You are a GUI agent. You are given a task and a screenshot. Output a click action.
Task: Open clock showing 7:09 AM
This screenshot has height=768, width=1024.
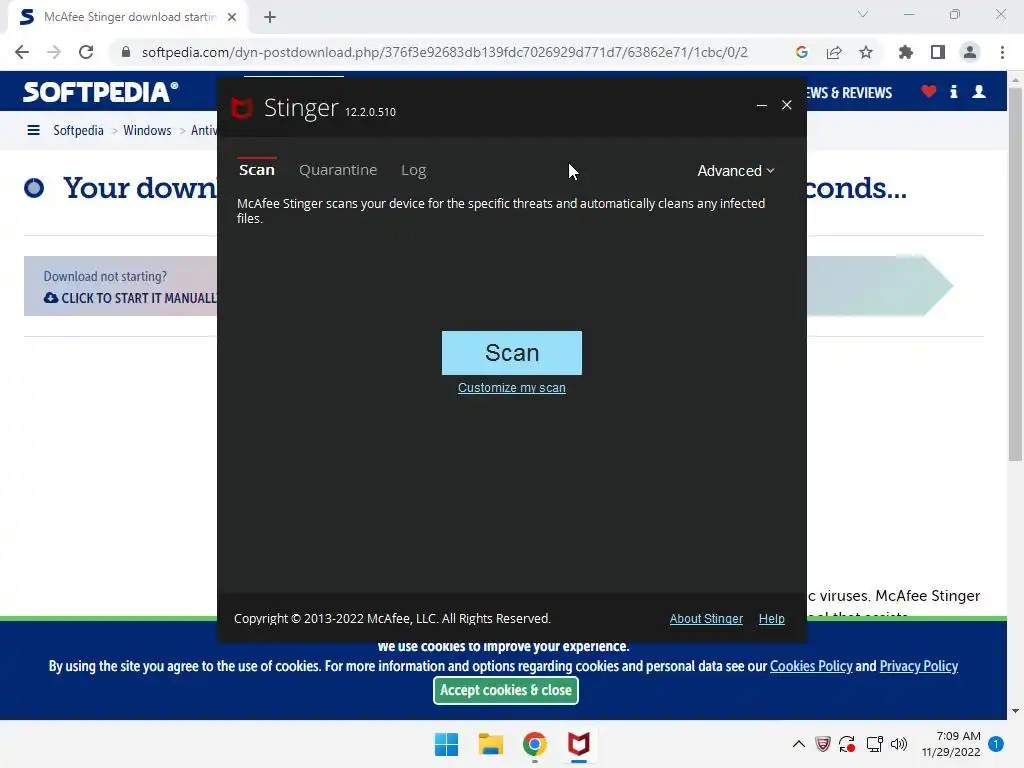[x=951, y=744]
